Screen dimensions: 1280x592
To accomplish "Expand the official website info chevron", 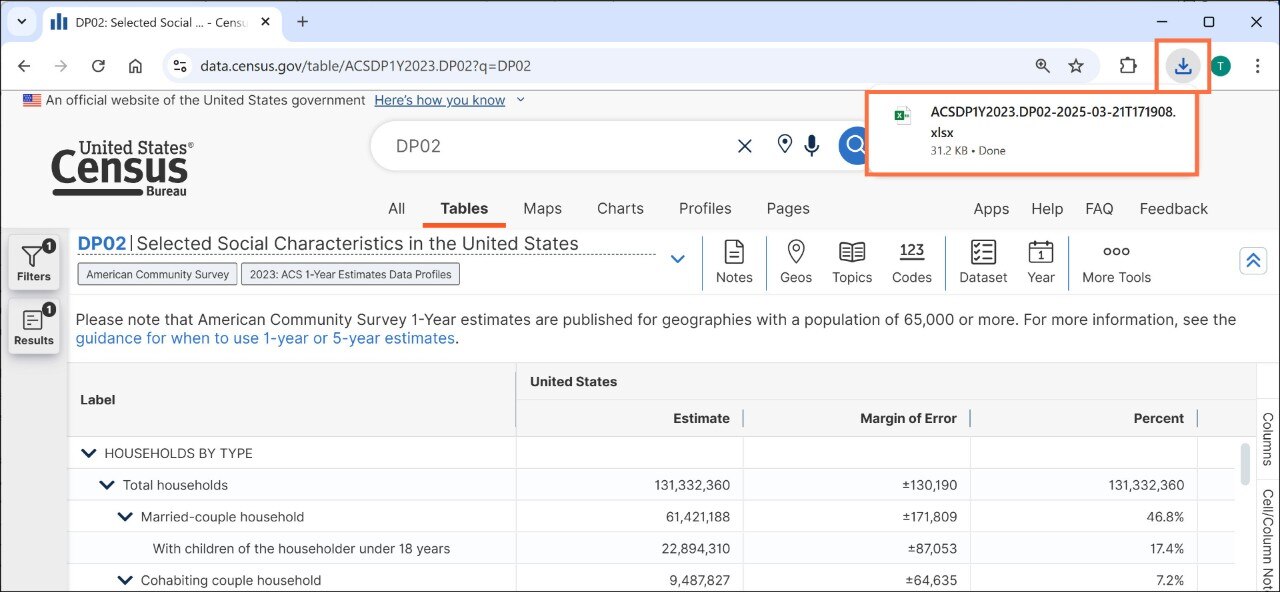I will click(x=520, y=100).
